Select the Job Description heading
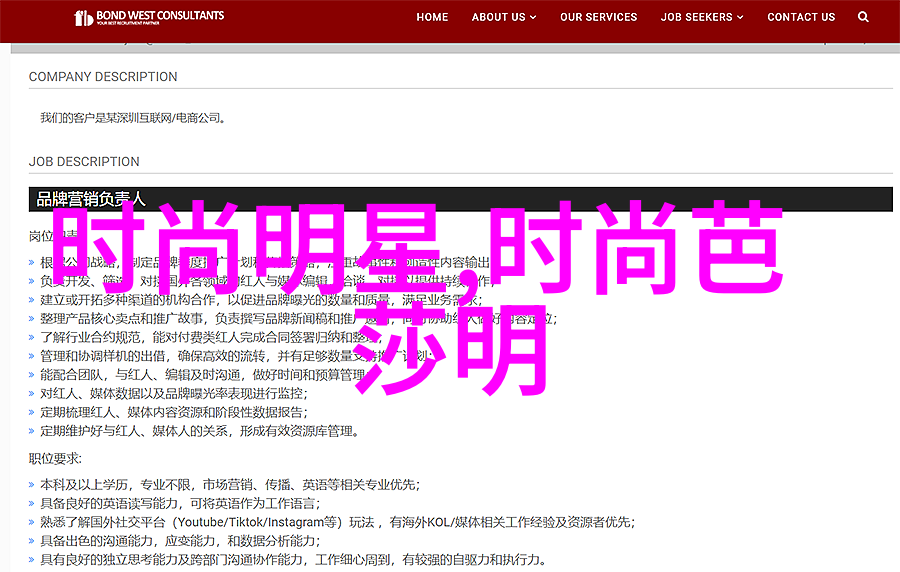900x572 pixels. click(84, 162)
